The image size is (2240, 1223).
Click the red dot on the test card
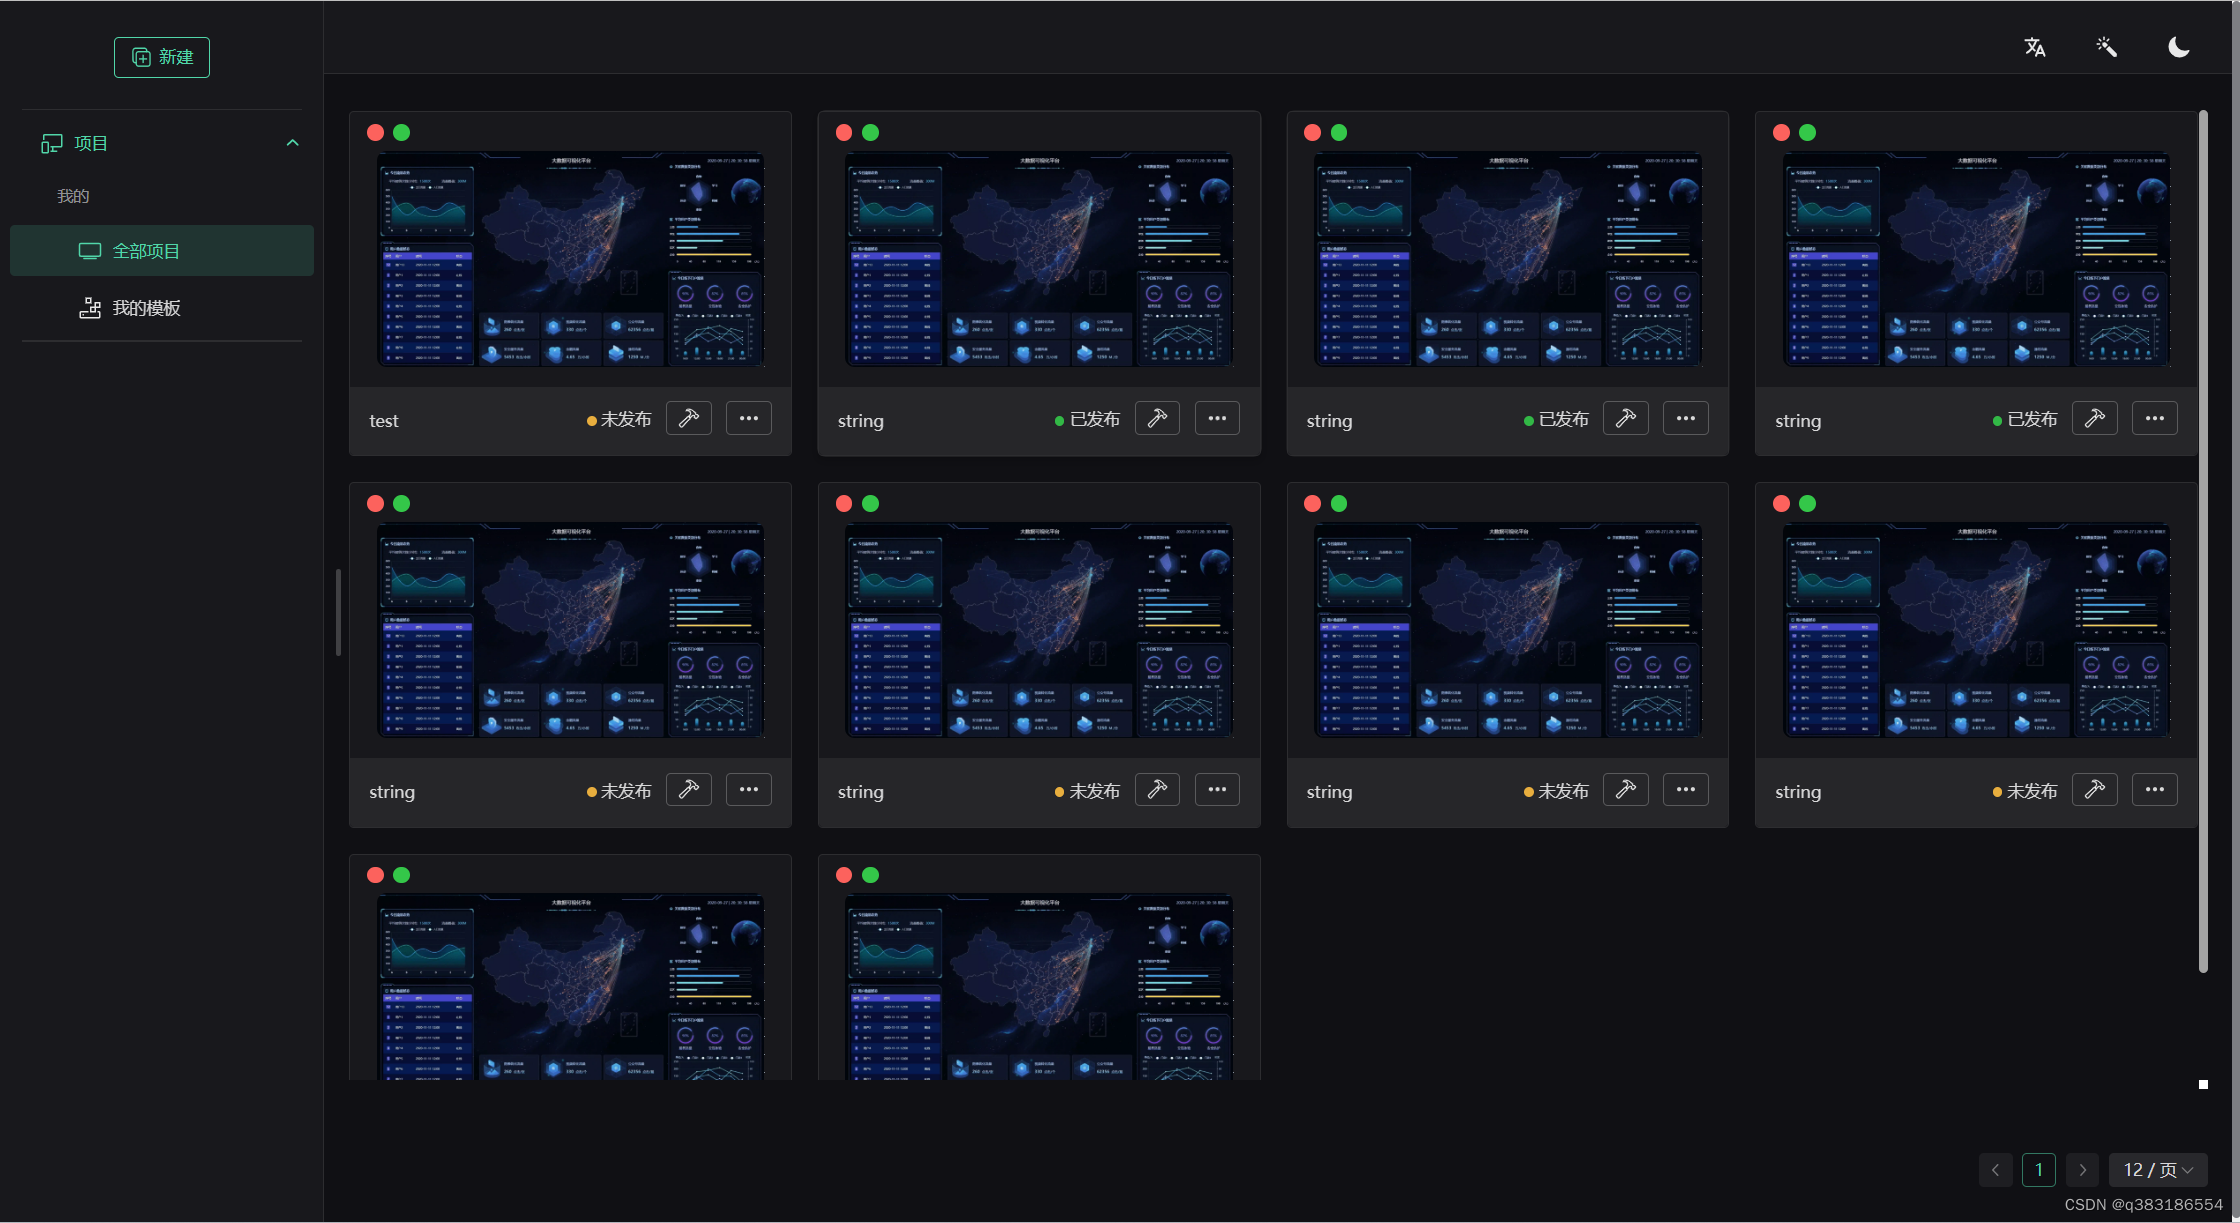376,133
